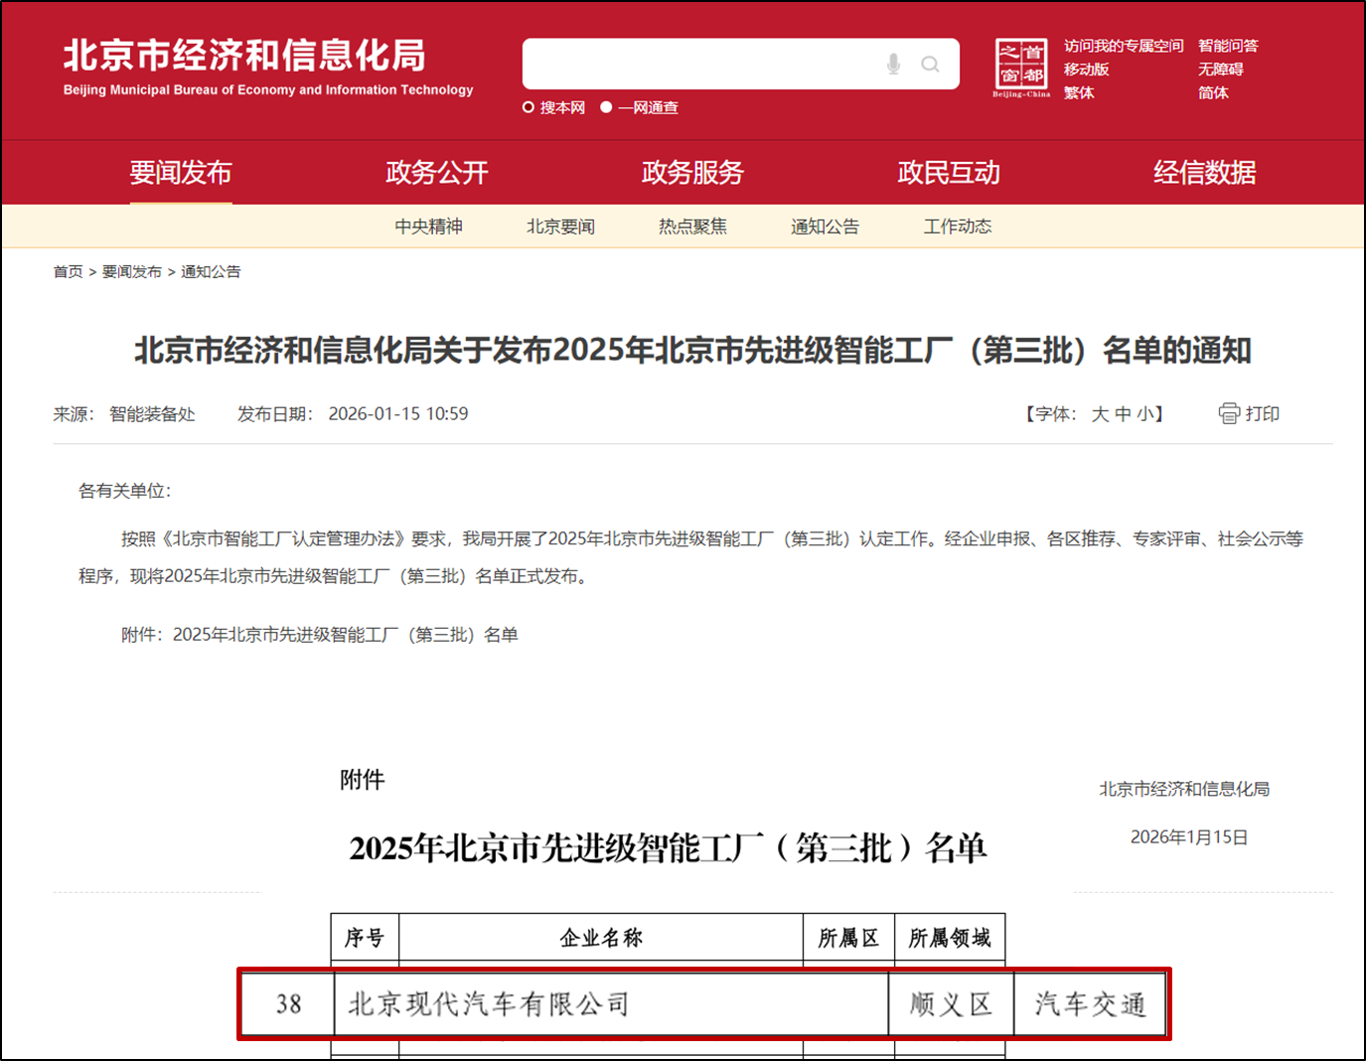The height and width of the screenshot is (1061, 1366).
Task: Click the magnifier search icon
Action: [x=930, y=65]
